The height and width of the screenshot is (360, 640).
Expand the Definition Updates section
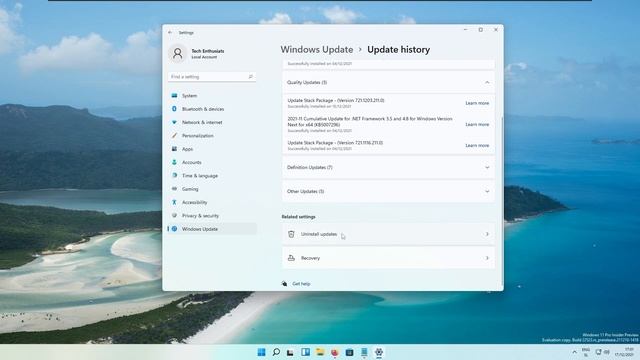coord(487,167)
